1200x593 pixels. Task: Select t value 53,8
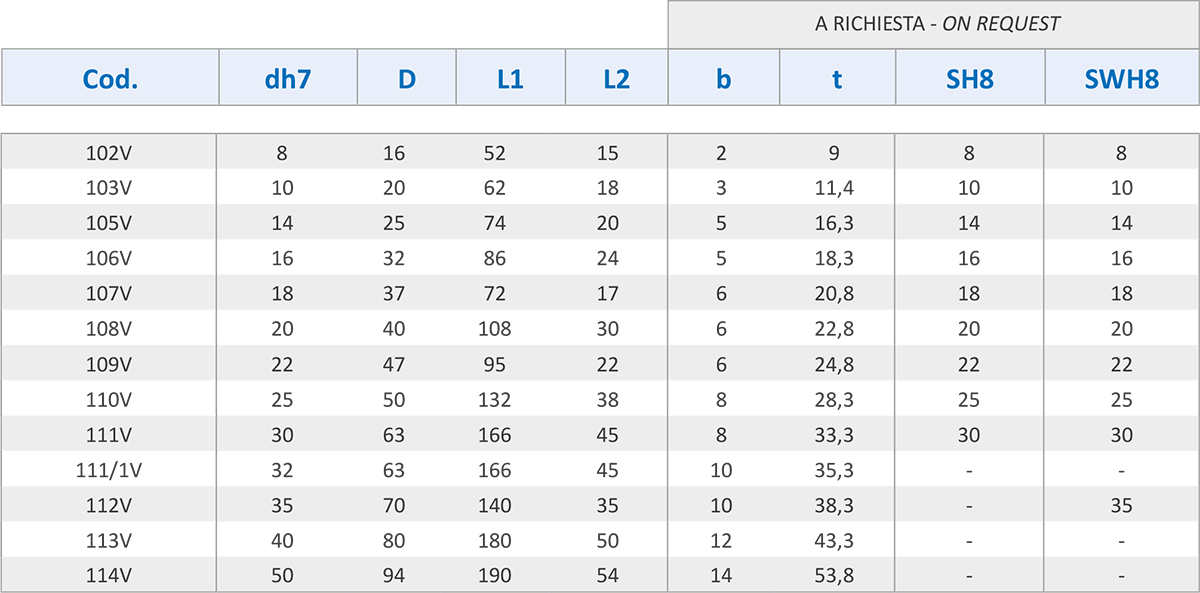833,576
